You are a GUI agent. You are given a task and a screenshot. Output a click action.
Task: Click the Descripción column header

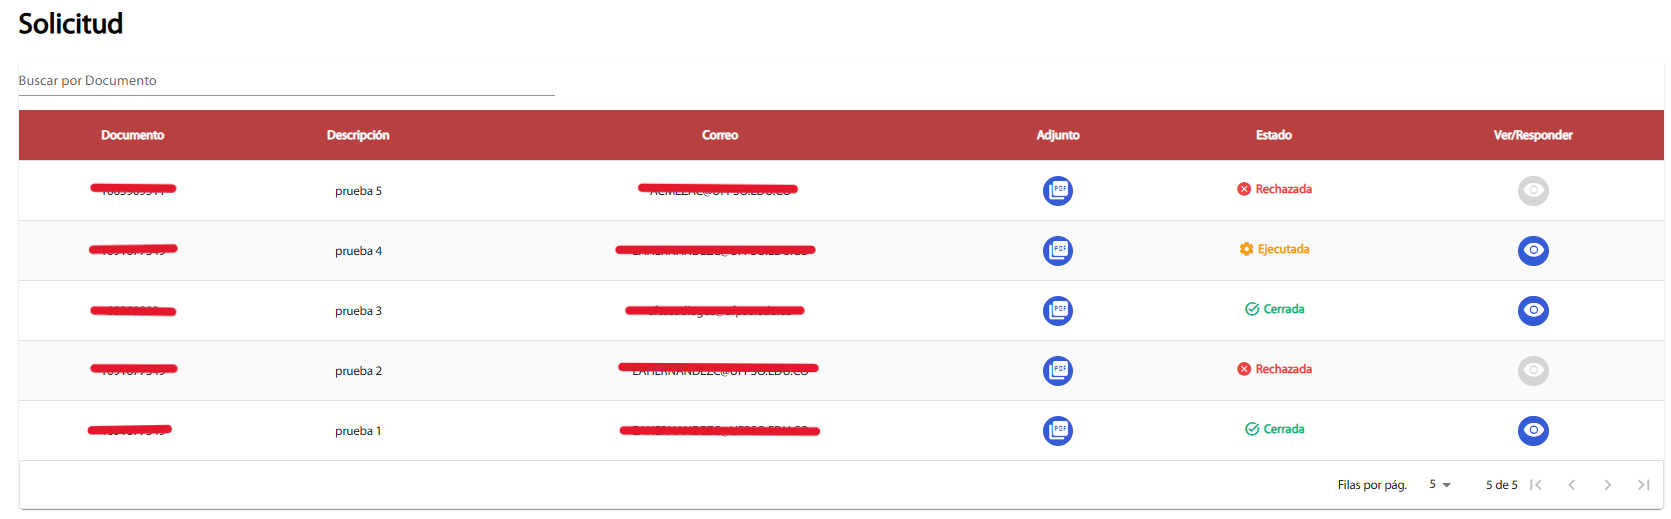(x=358, y=135)
